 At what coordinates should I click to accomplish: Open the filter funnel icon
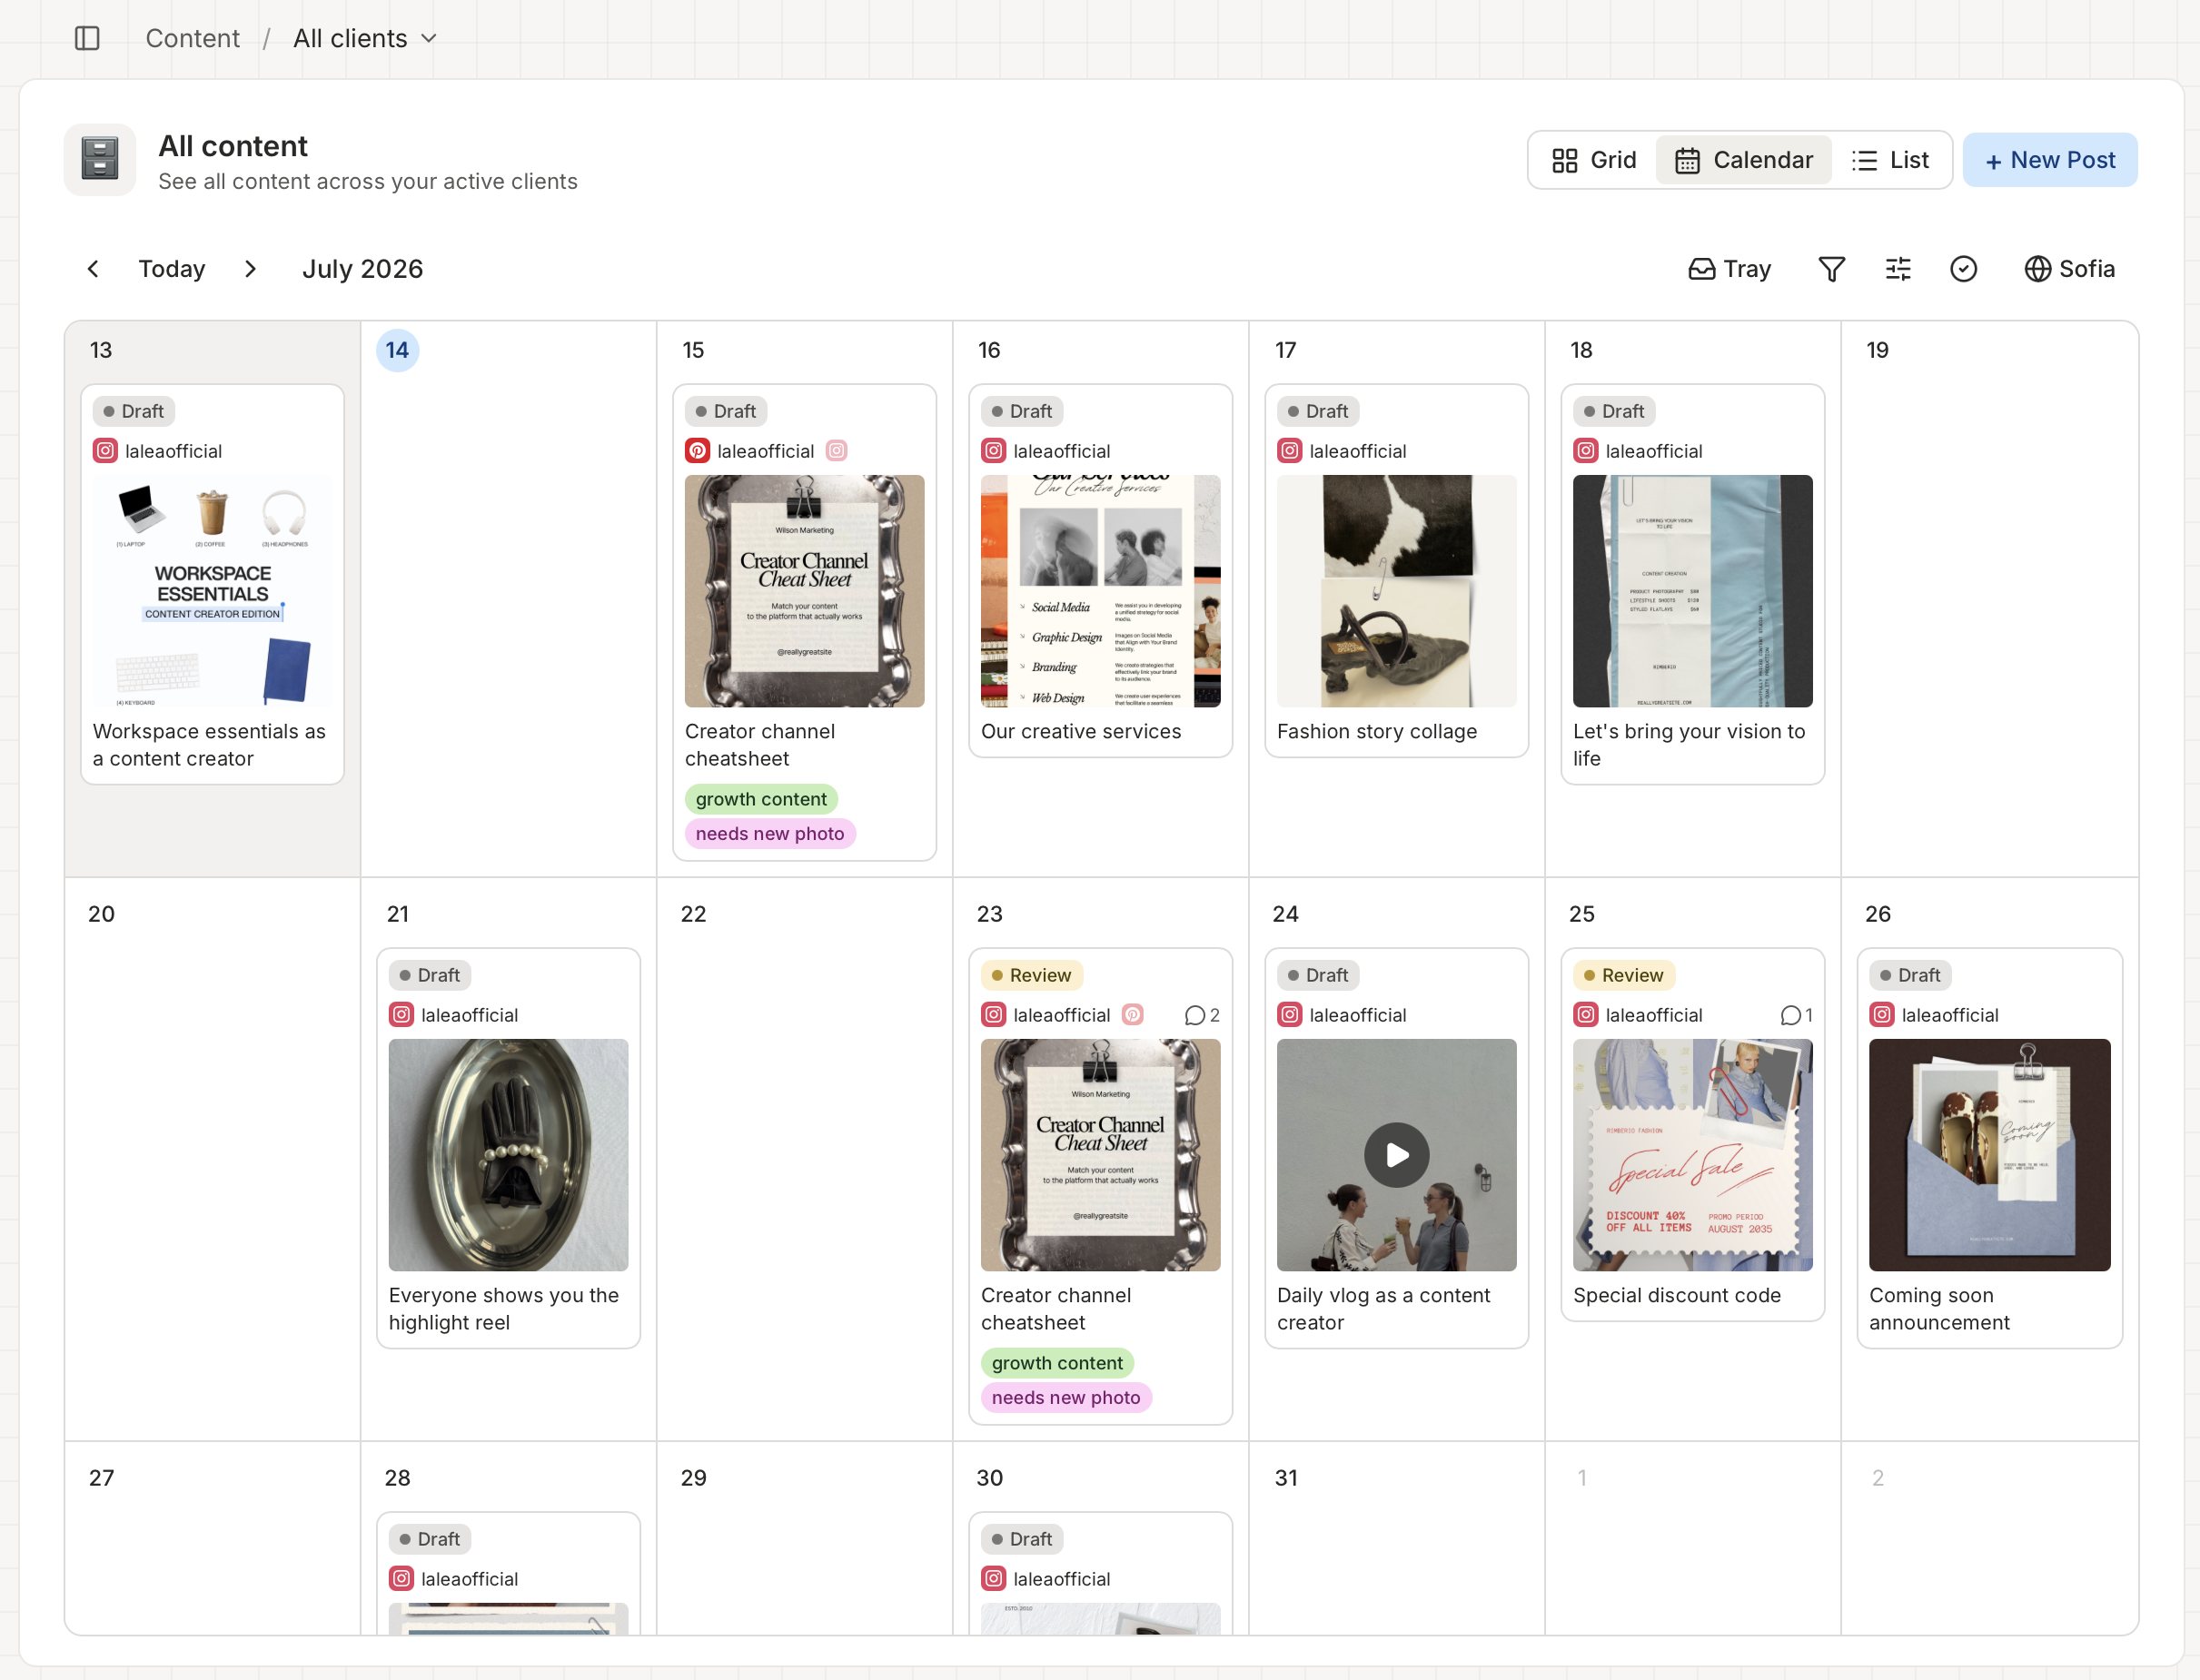point(1831,269)
